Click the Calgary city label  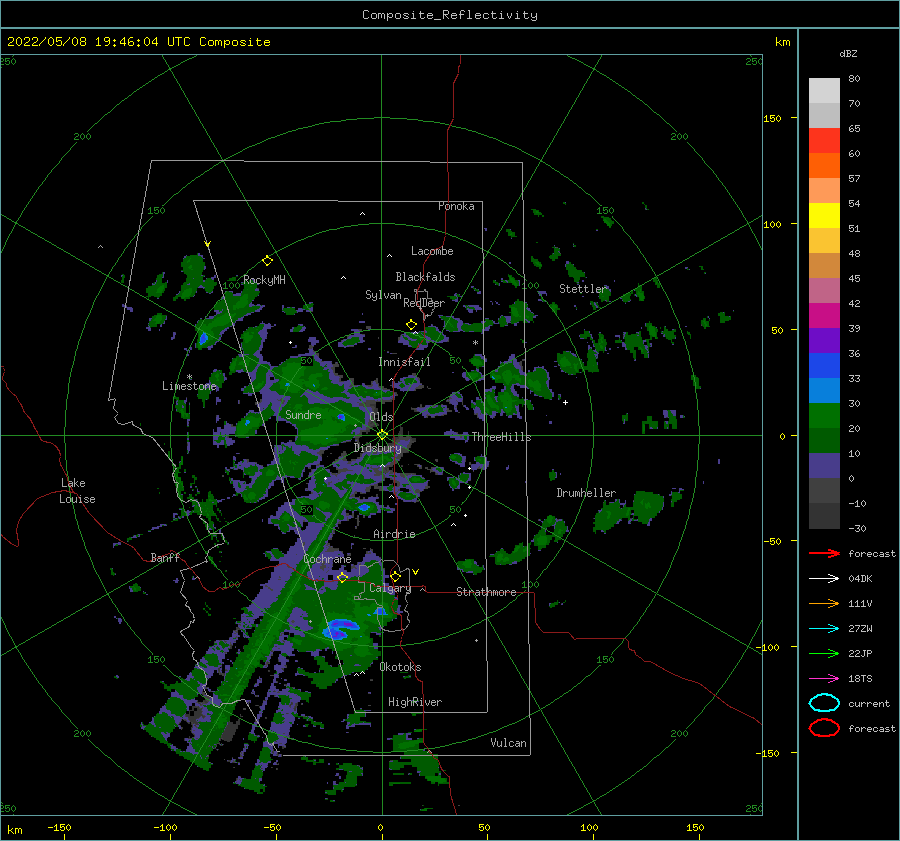(390, 588)
